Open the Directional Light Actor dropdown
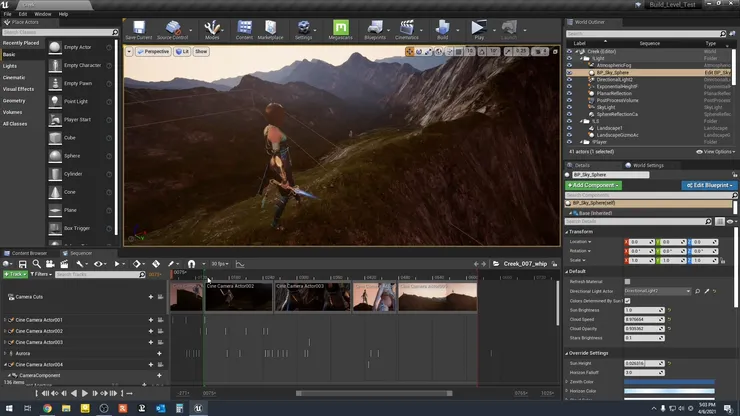Viewport: 740px width, 416px height. [x=657, y=291]
